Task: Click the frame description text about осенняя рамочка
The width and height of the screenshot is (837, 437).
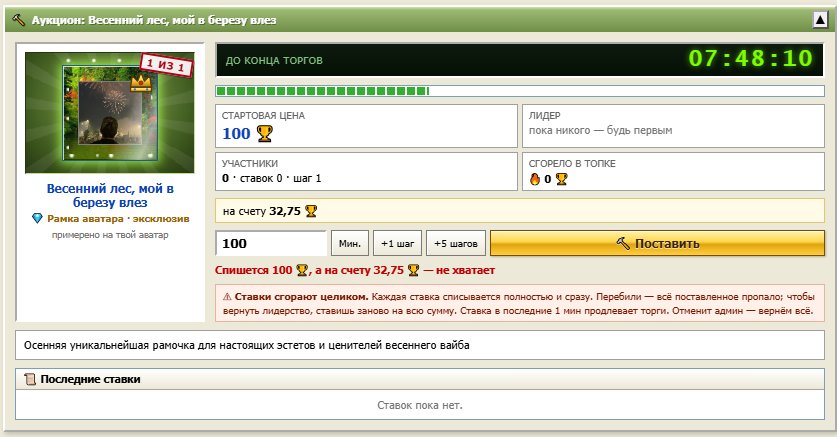Action: coord(247,345)
